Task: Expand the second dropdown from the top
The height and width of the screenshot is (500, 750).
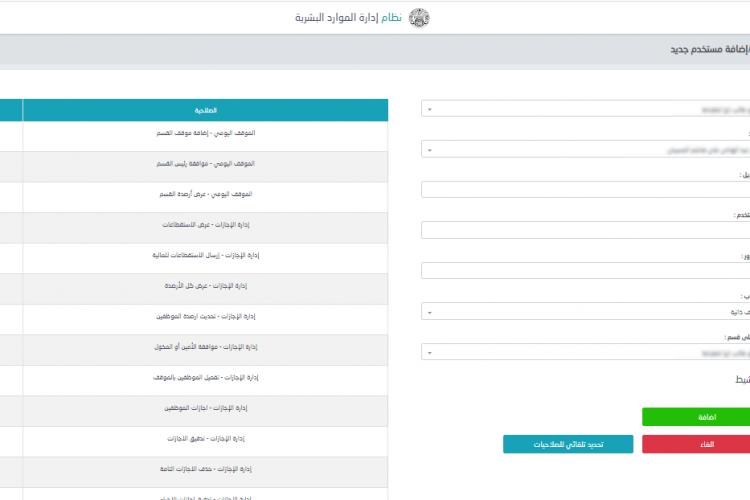Action: click(585, 149)
